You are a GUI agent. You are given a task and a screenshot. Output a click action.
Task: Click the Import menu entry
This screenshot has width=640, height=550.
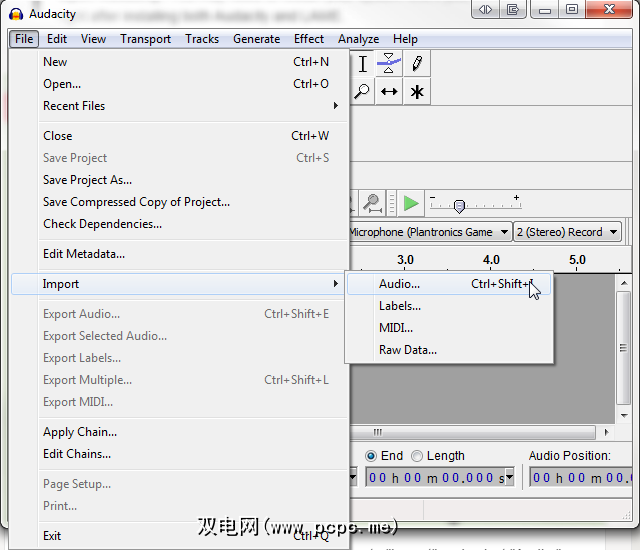pos(178,284)
